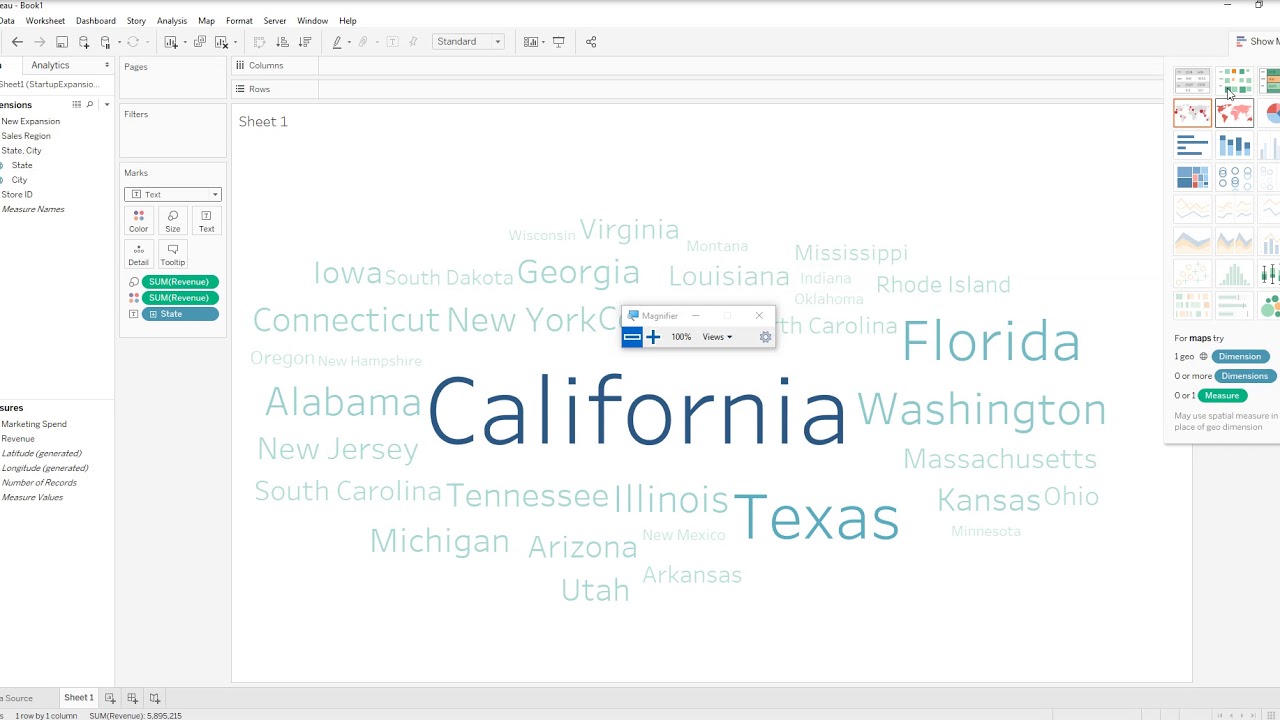Toggle Presentation Mode icon
The image size is (1280, 720).
(x=559, y=42)
